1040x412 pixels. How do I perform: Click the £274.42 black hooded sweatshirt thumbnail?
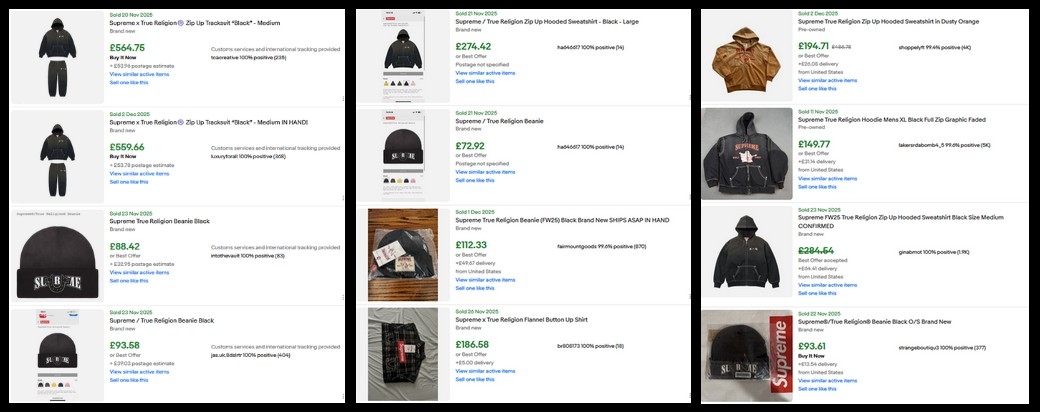coord(402,52)
